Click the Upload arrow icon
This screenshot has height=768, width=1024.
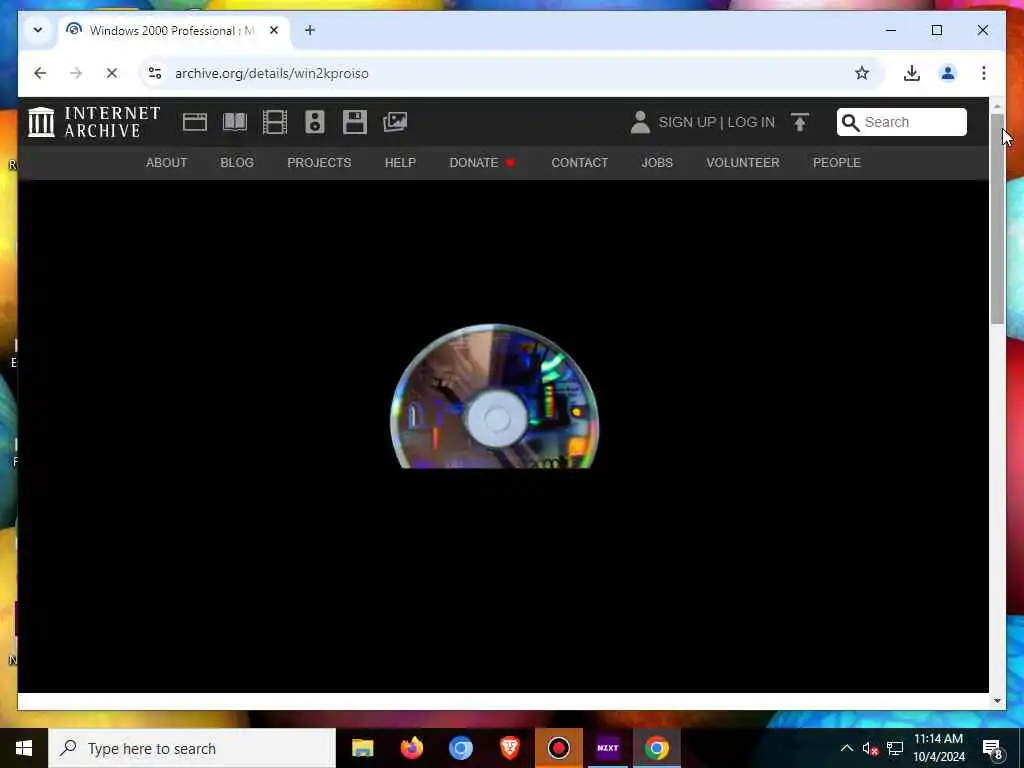pos(800,122)
